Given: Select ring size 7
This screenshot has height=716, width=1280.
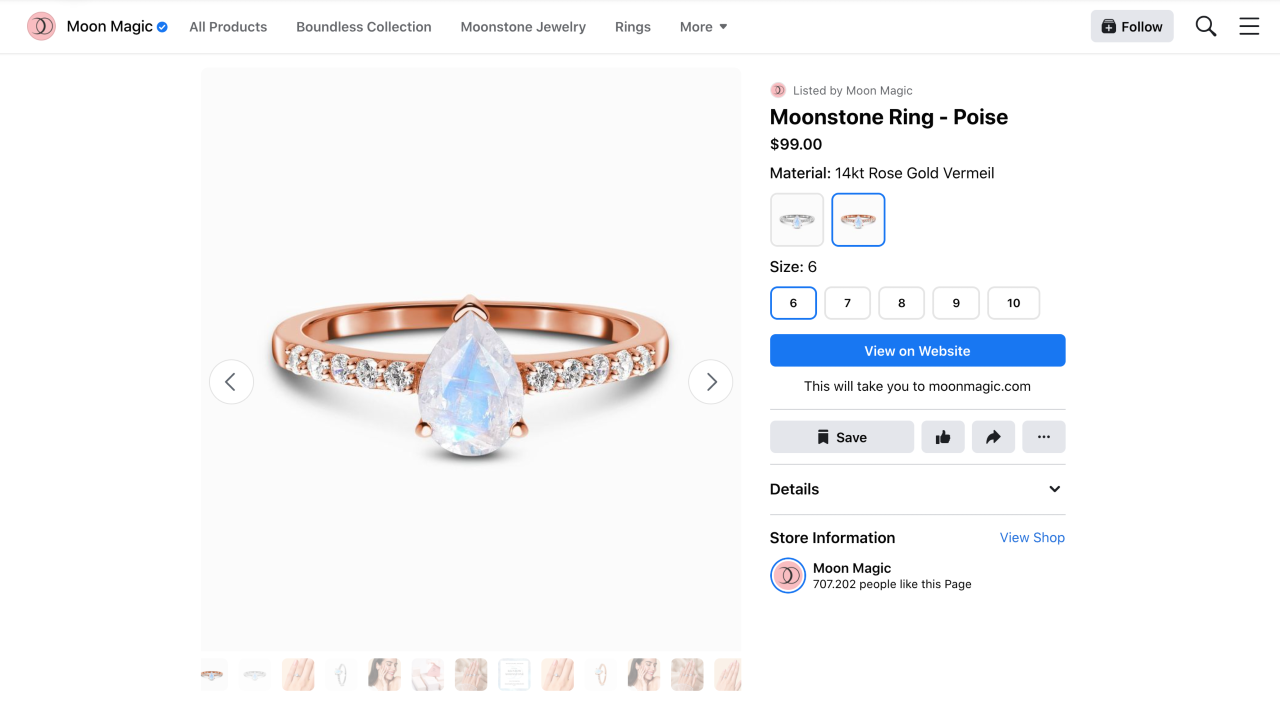Looking at the screenshot, I should (x=847, y=303).
